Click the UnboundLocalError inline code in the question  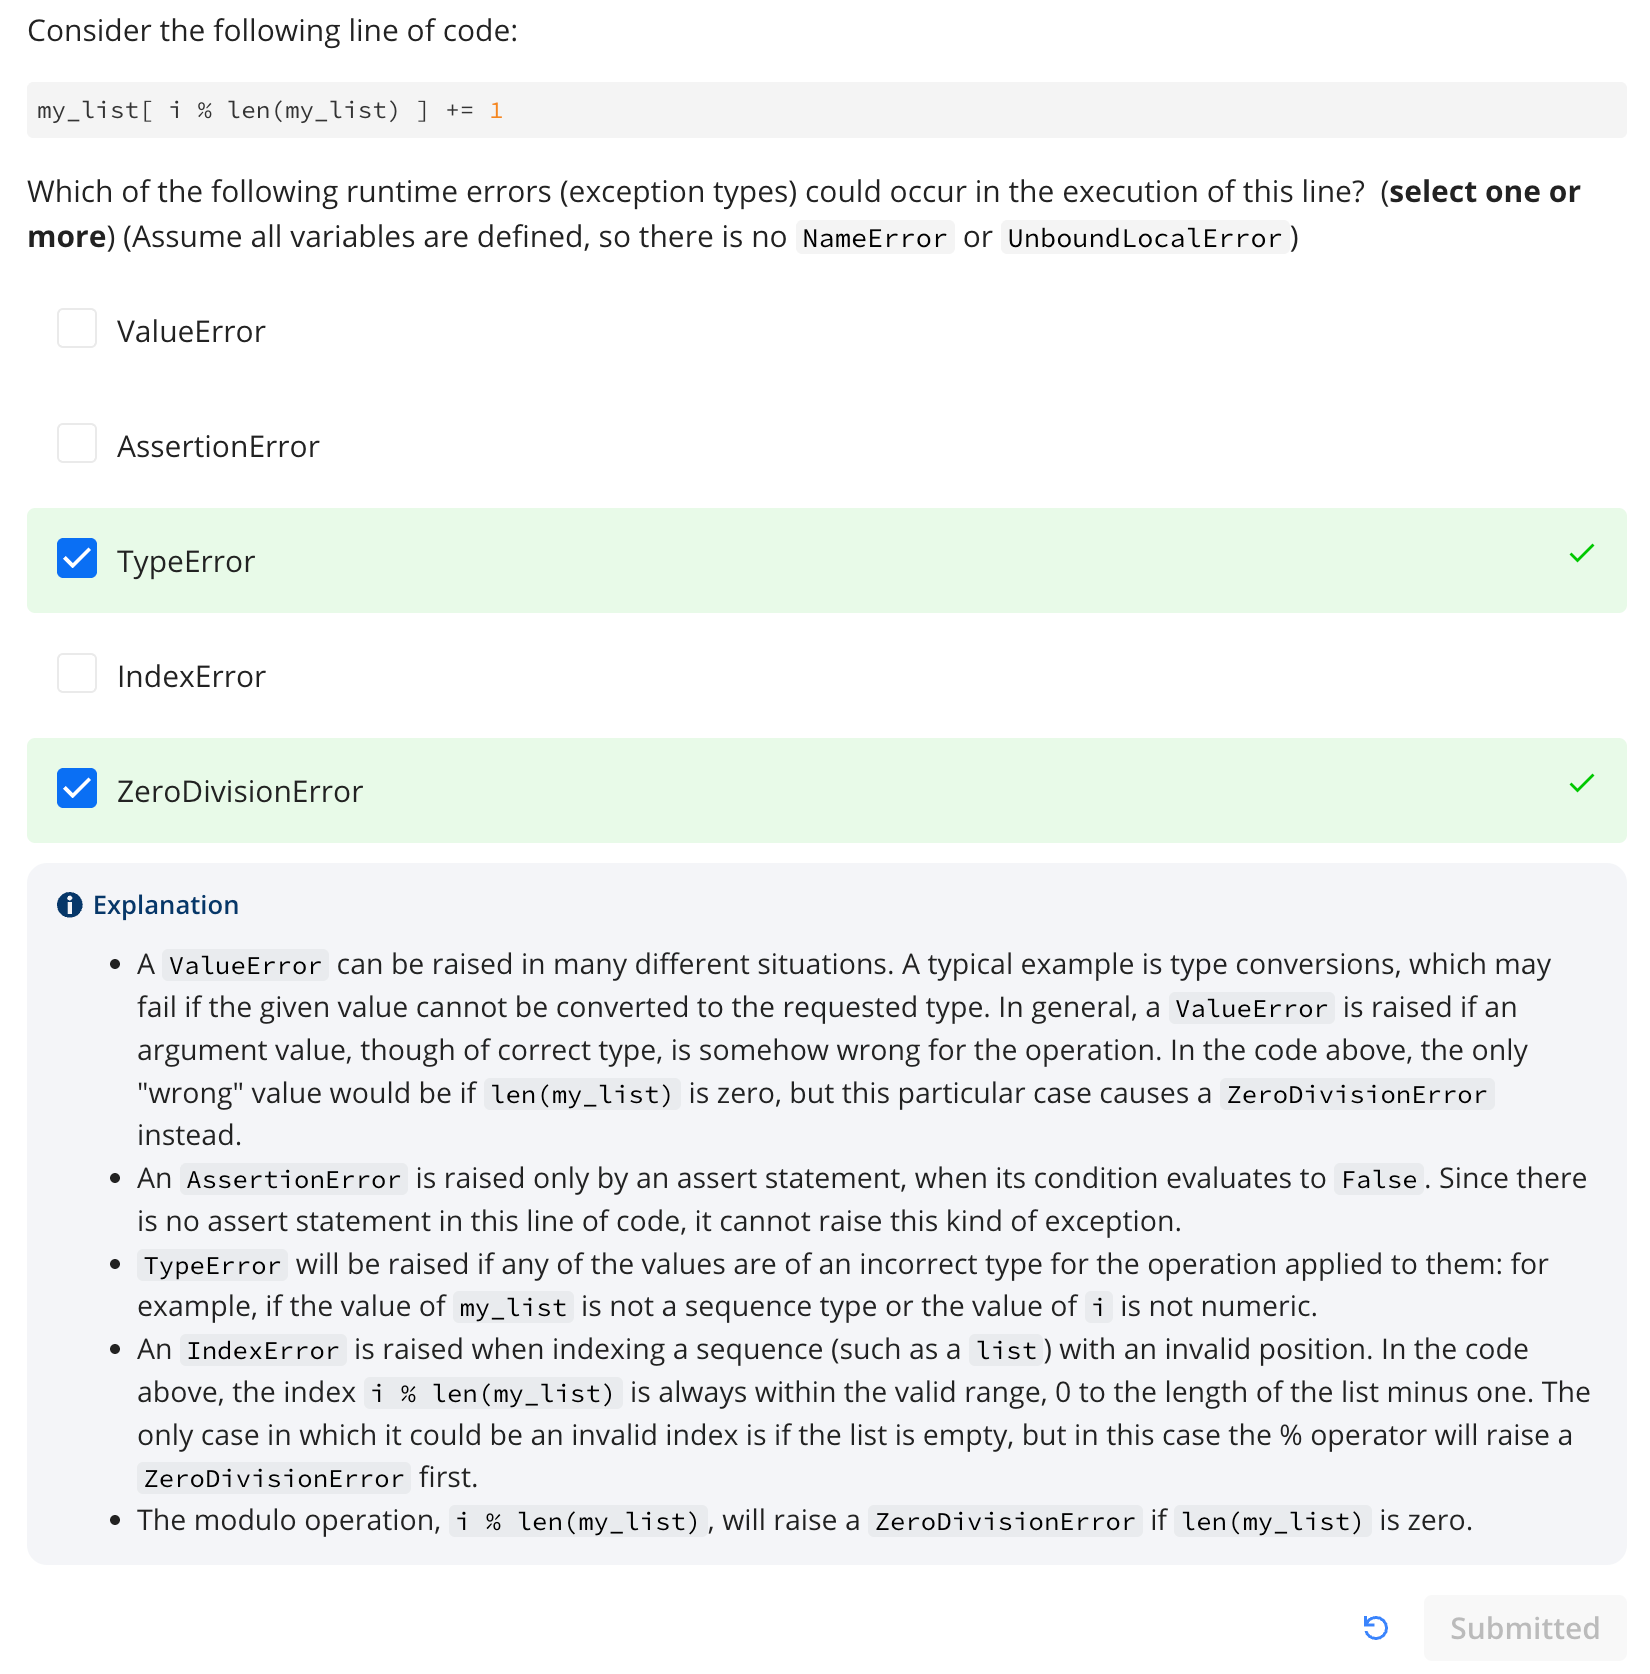[1145, 238]
